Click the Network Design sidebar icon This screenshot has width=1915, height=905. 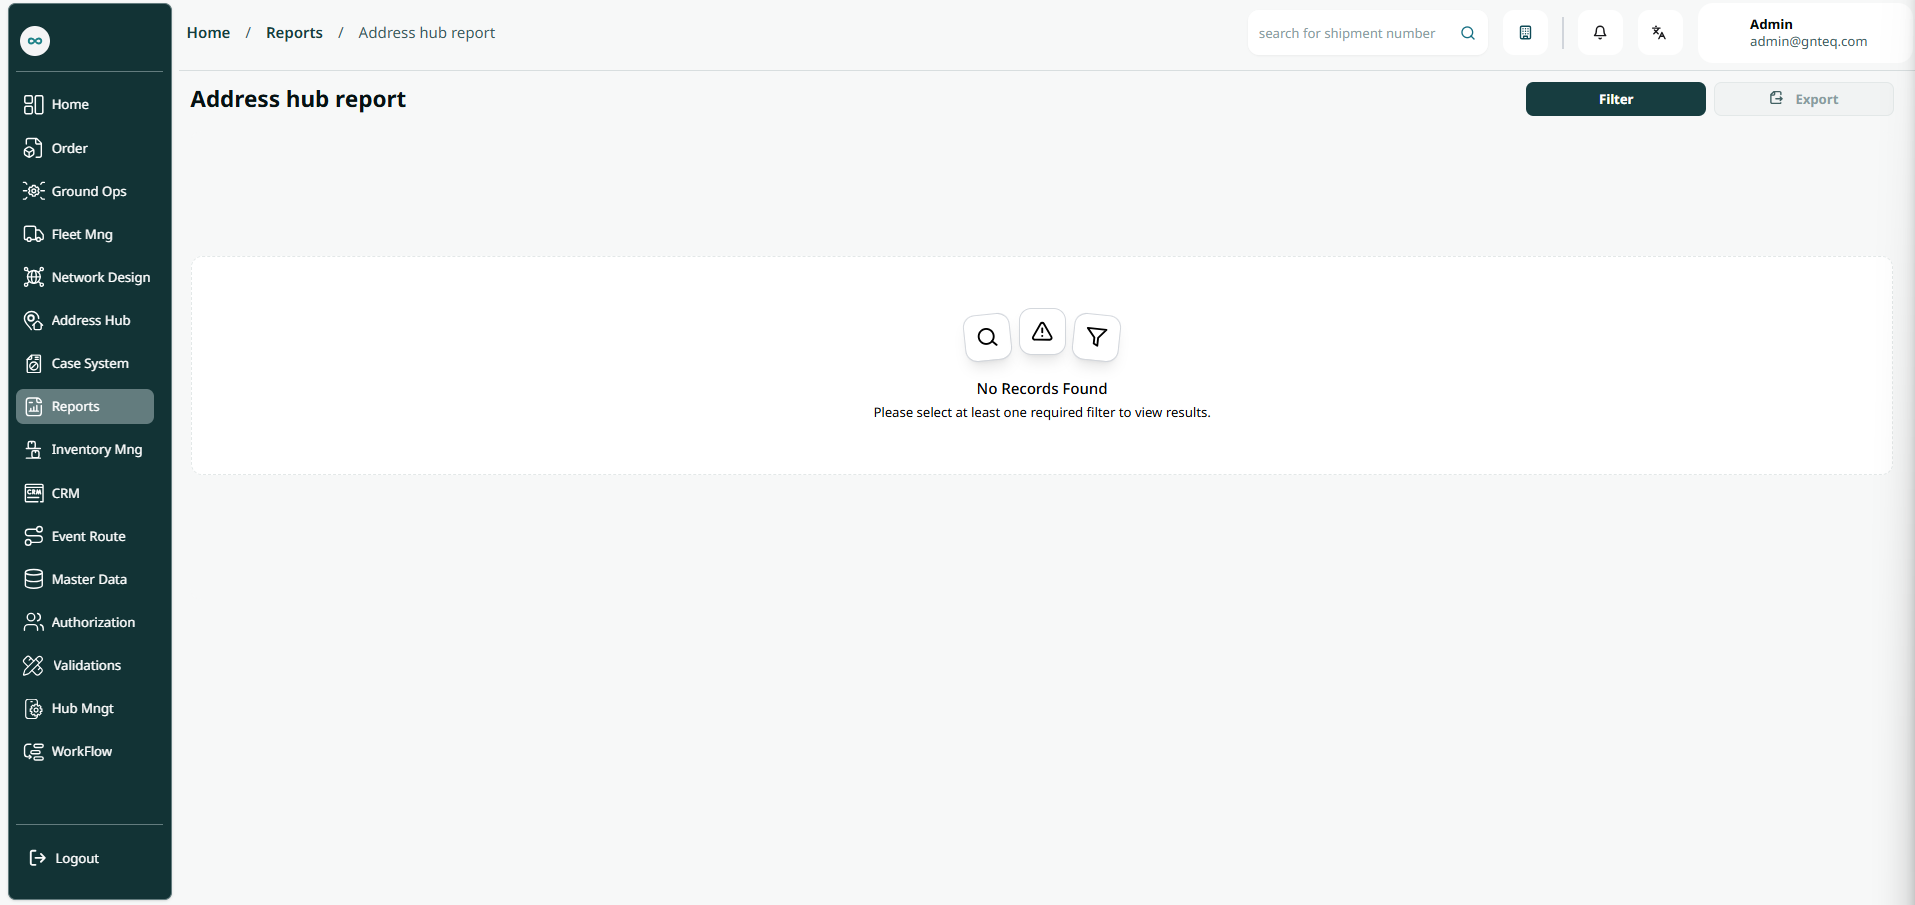[34, 277]
